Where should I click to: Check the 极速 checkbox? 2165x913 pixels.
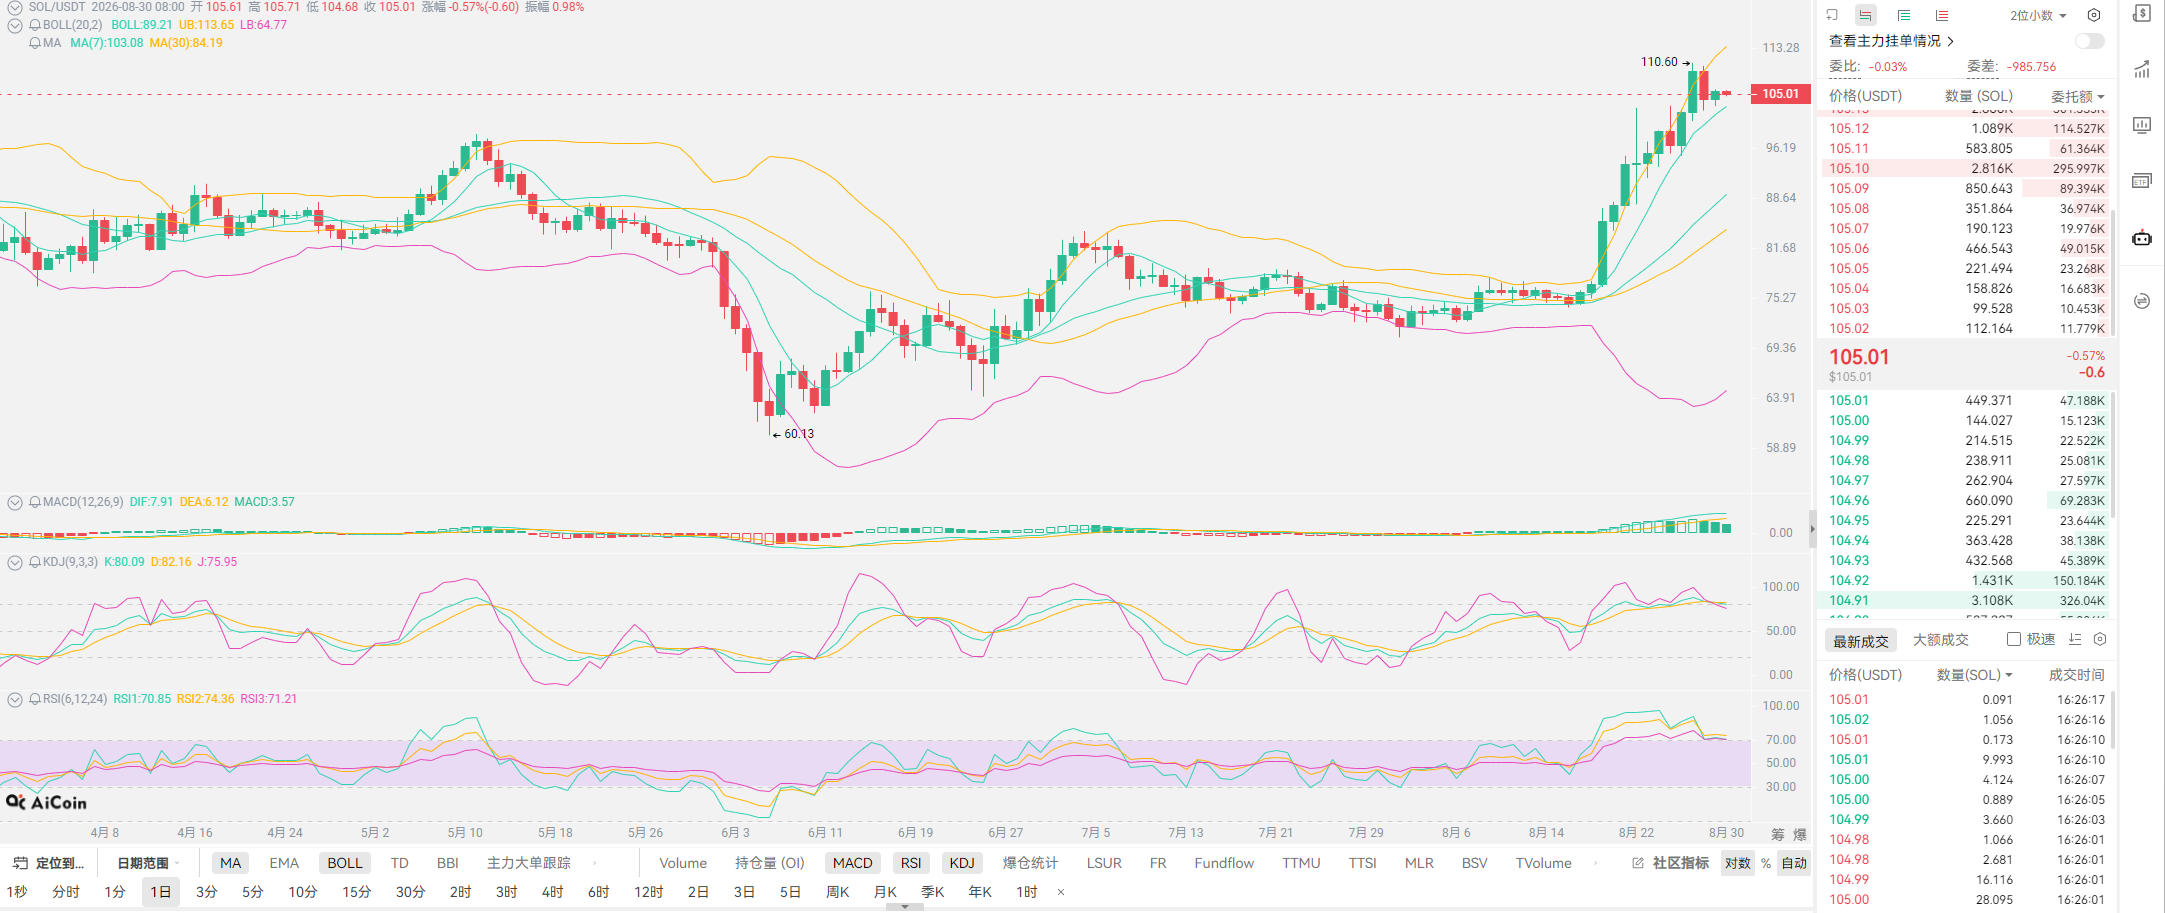(x=2014, y=639)
